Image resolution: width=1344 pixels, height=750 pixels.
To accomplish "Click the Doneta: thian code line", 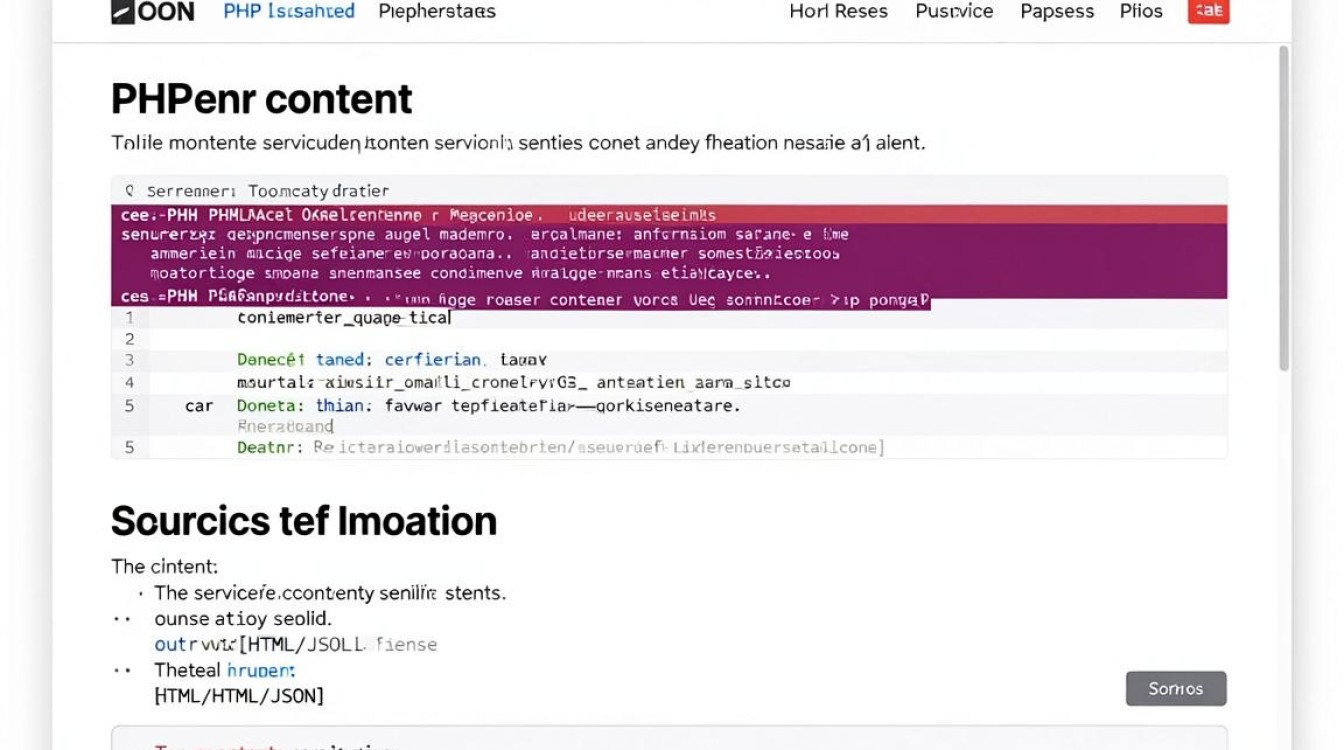I will coord(488,406).
